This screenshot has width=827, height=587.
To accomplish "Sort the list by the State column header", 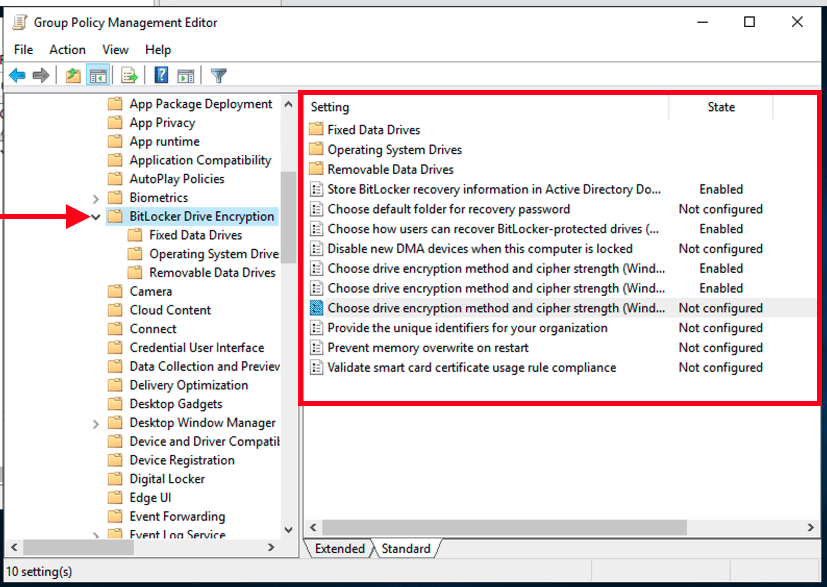I will click(720, 107).
